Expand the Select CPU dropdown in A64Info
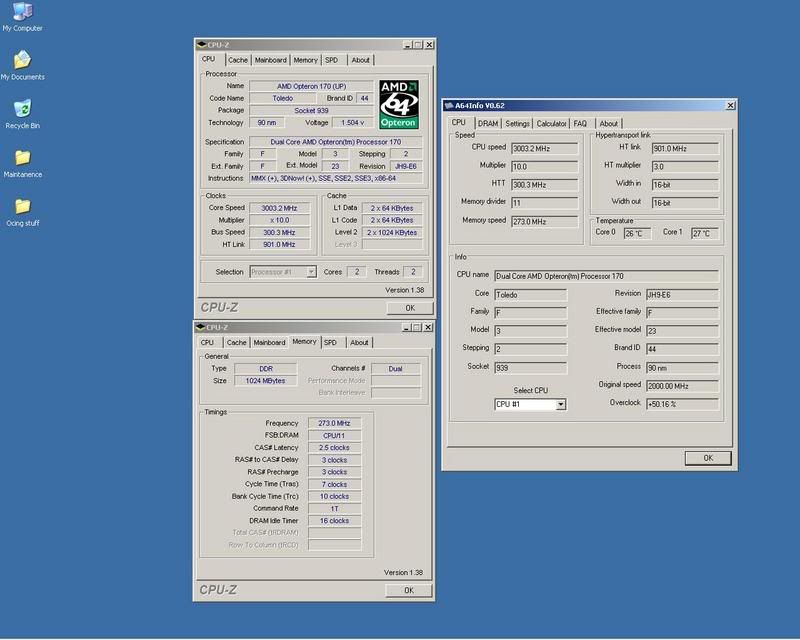800x640 pixels. click(x=560, y=405)
